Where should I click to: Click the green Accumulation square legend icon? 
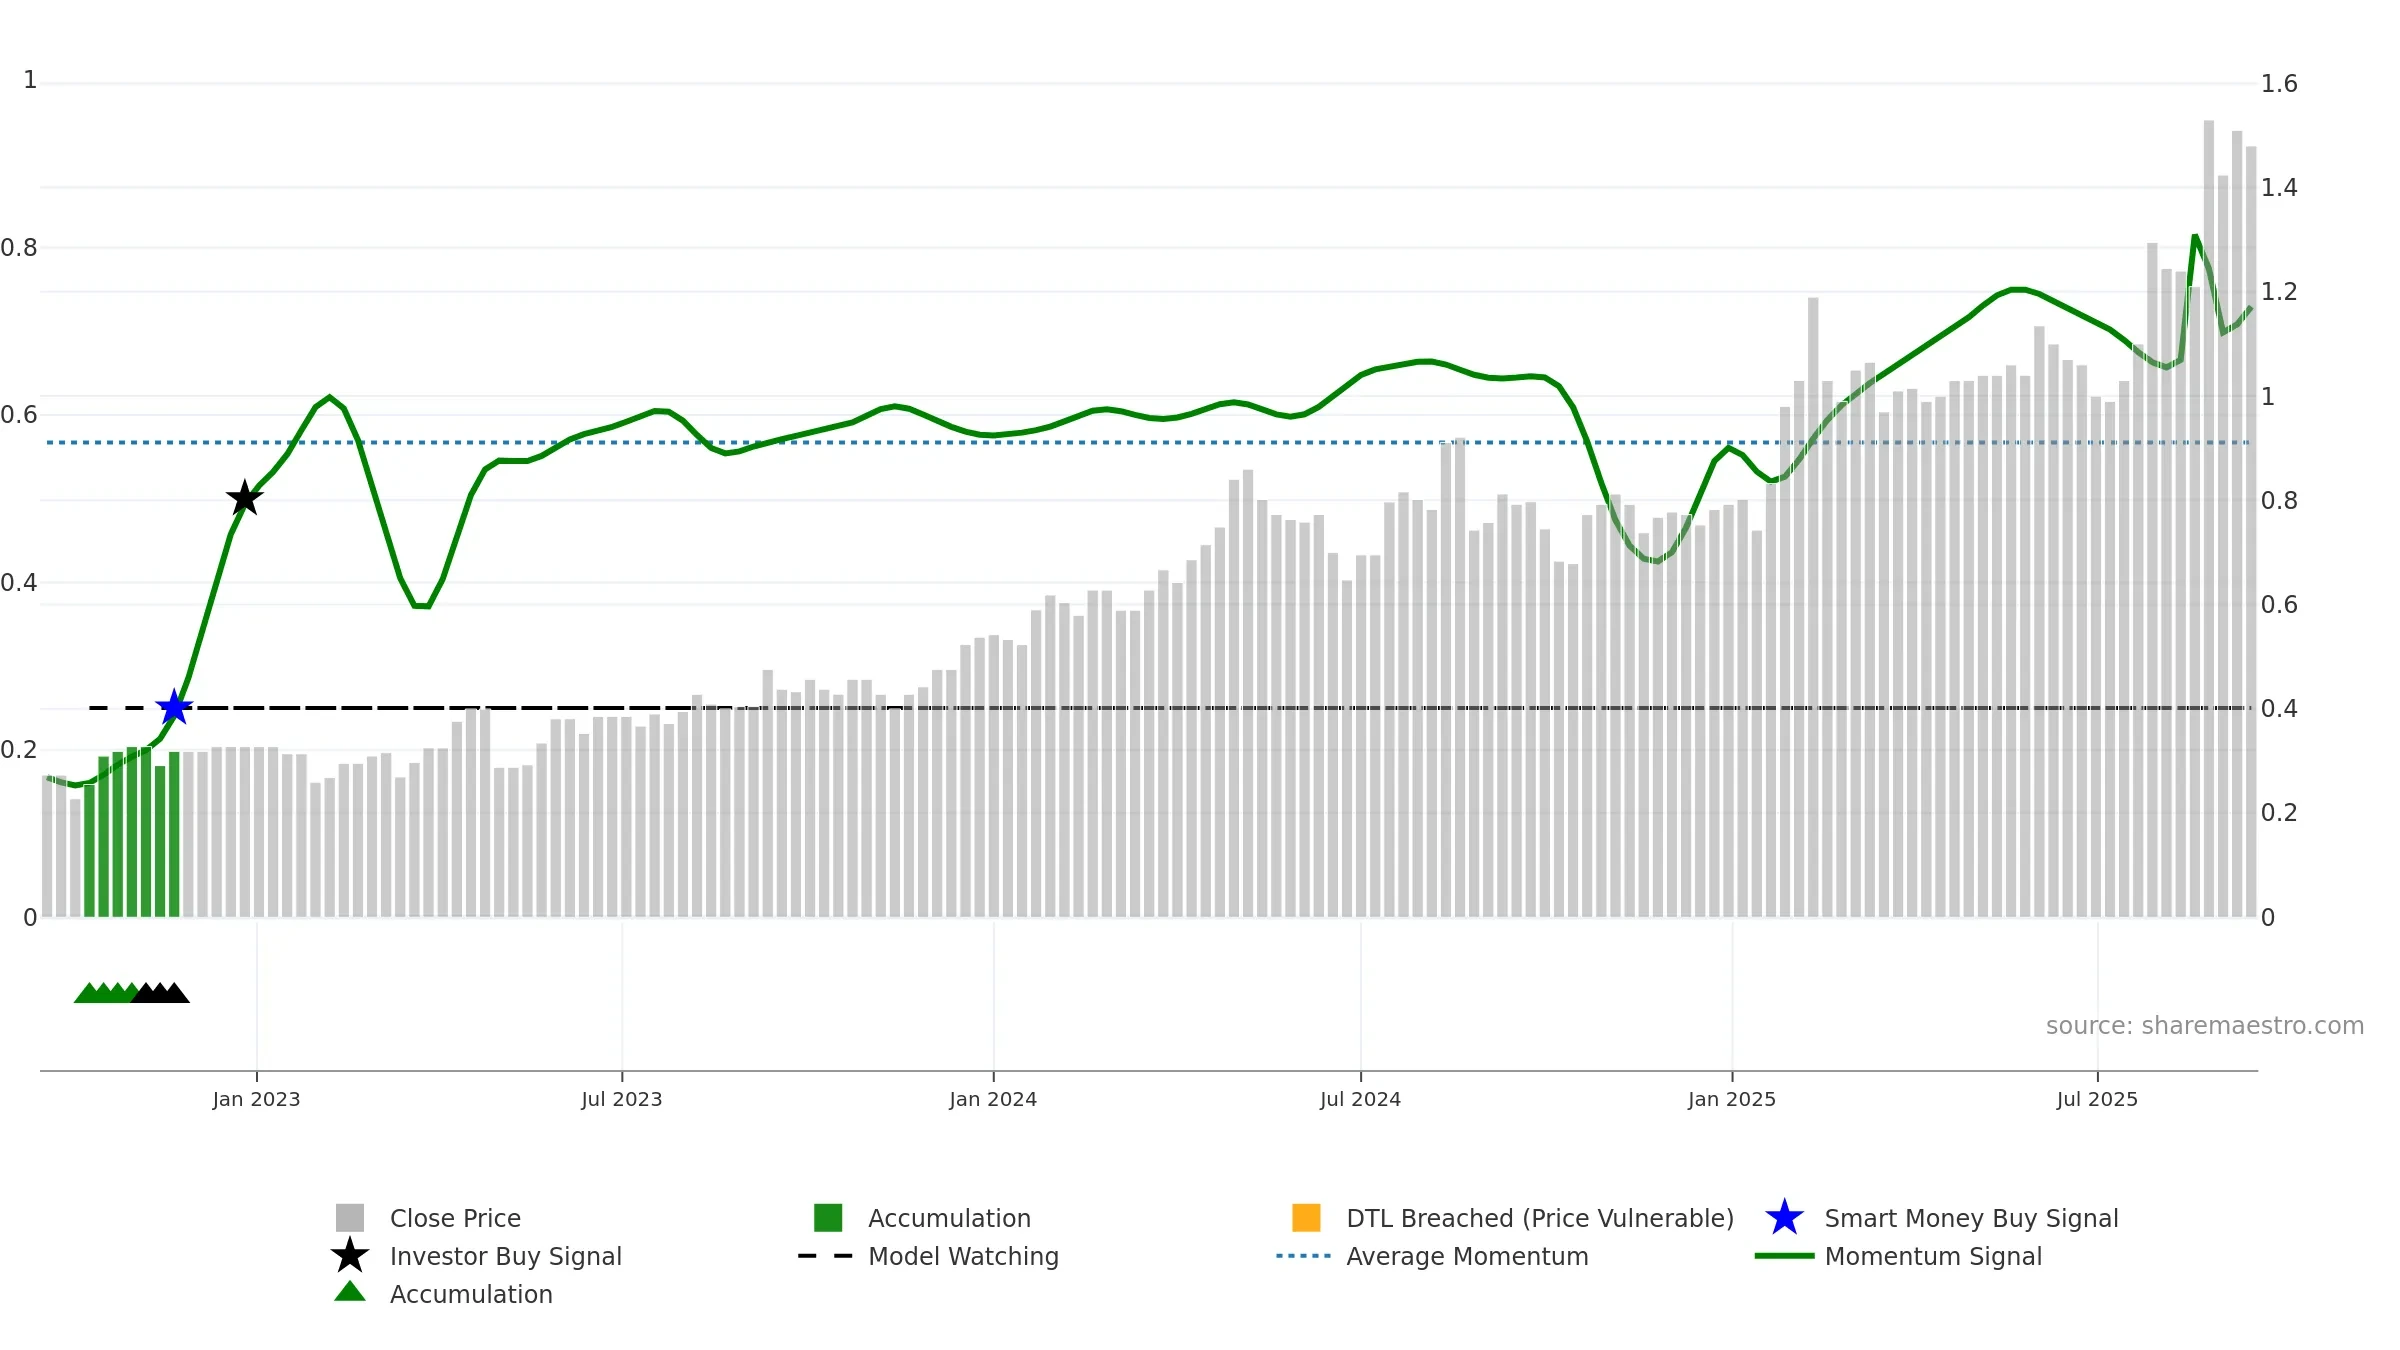[x=828, y=1218]
